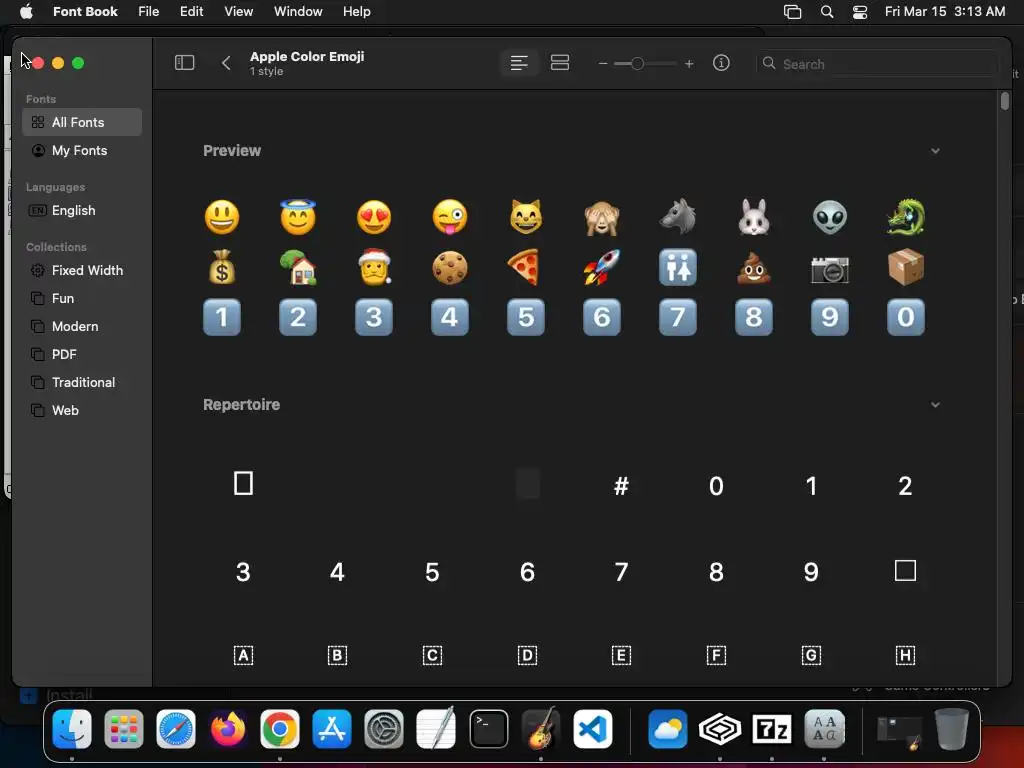Toggle the sidebar visibility button

pos(184,63)
